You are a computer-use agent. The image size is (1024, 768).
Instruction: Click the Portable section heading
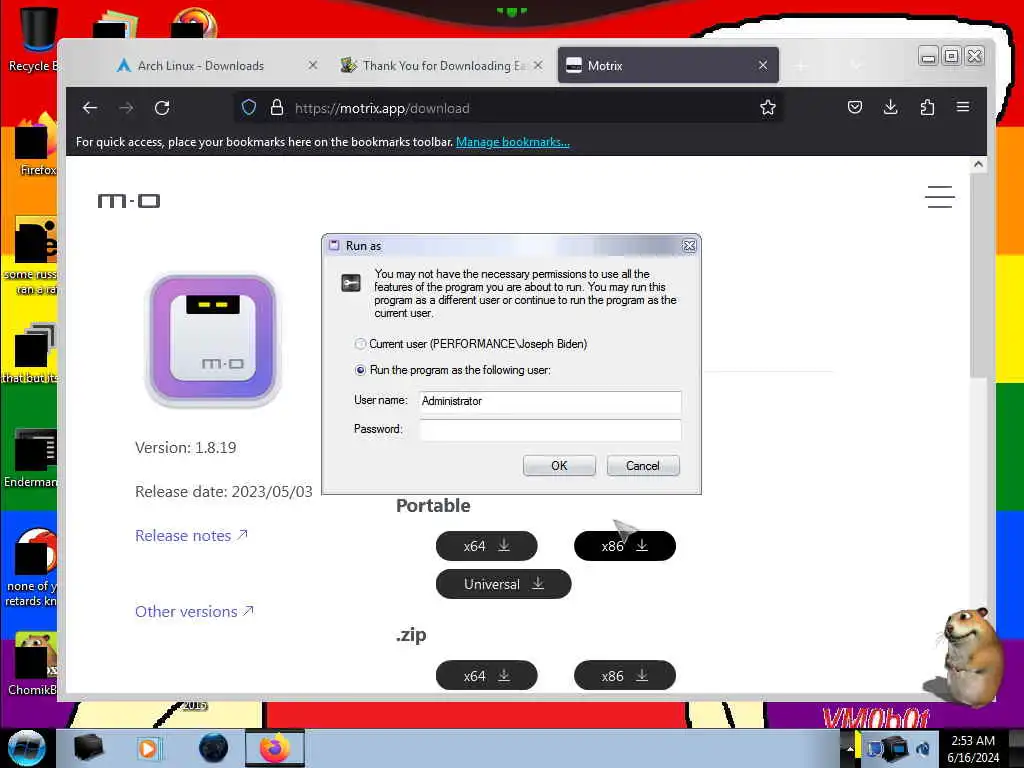[x=433, y=505]
